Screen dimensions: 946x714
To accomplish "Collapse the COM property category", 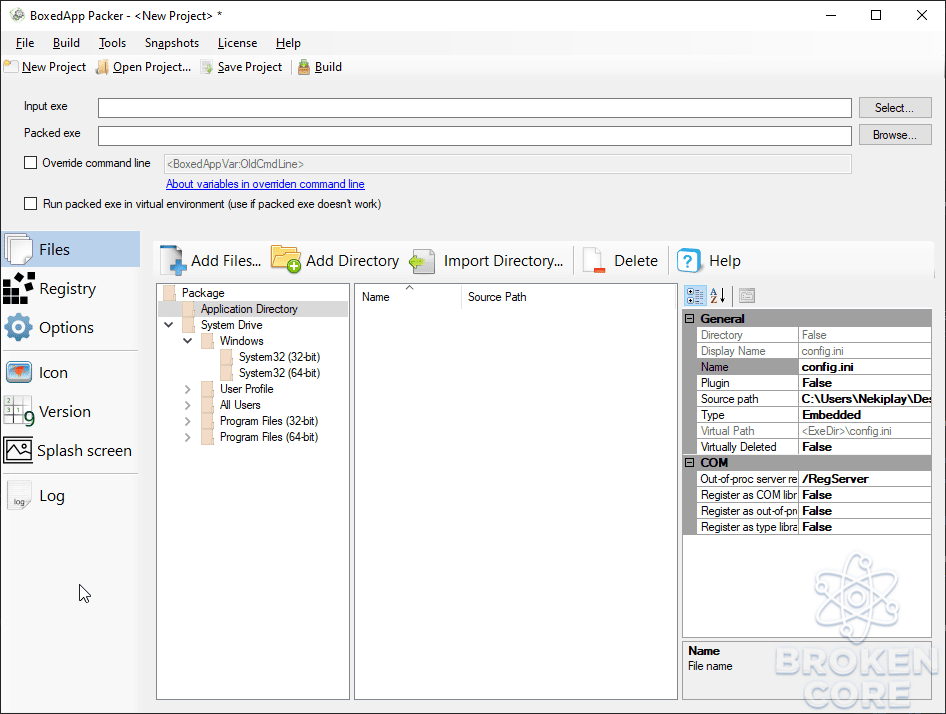I will pos(690,463).
